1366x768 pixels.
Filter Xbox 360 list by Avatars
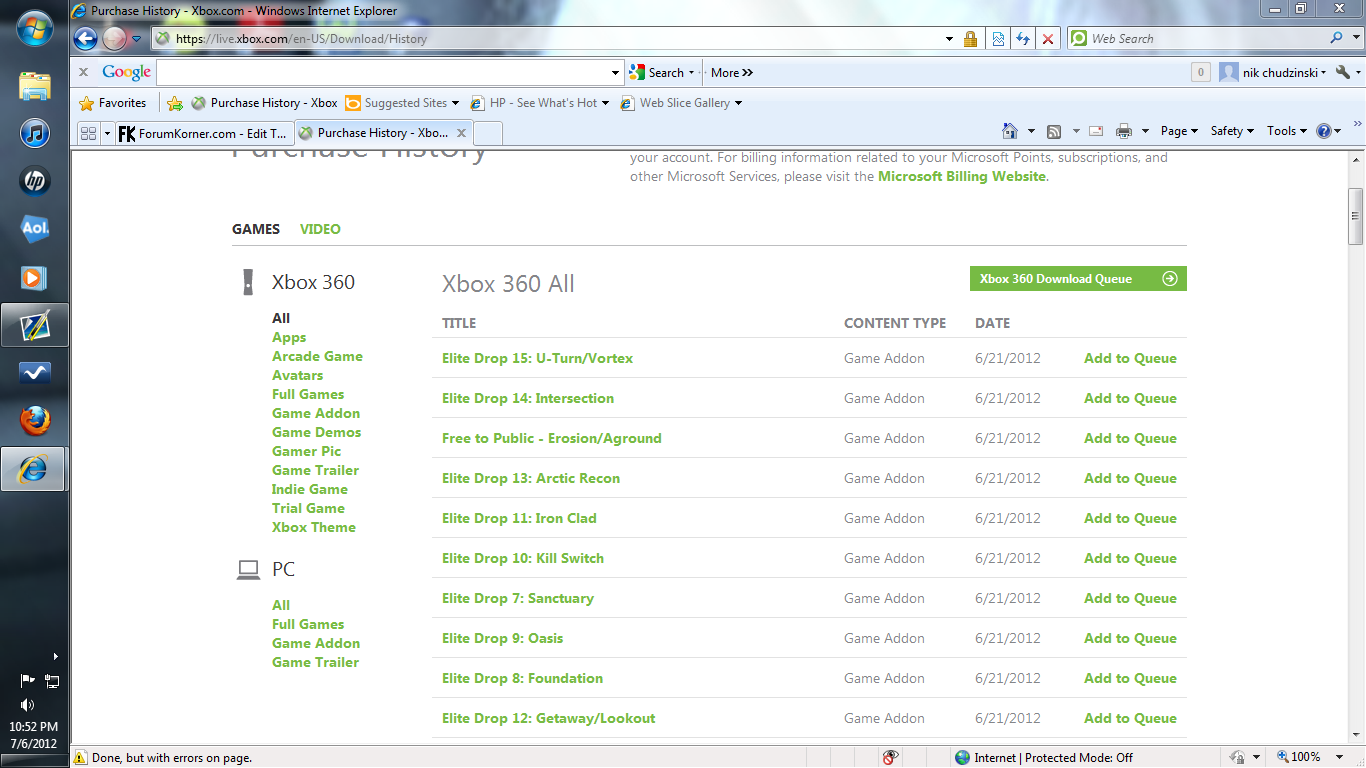click(x=297, y=375)
